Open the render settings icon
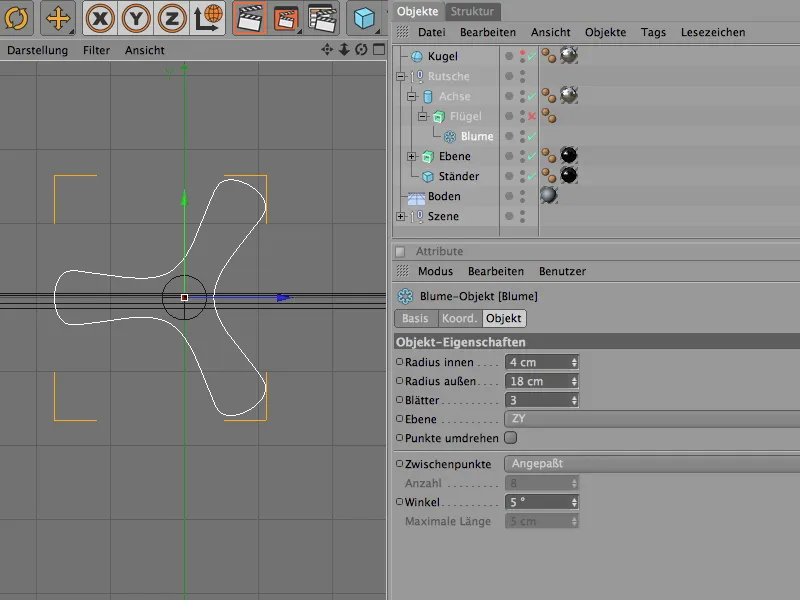 (322, 18)
